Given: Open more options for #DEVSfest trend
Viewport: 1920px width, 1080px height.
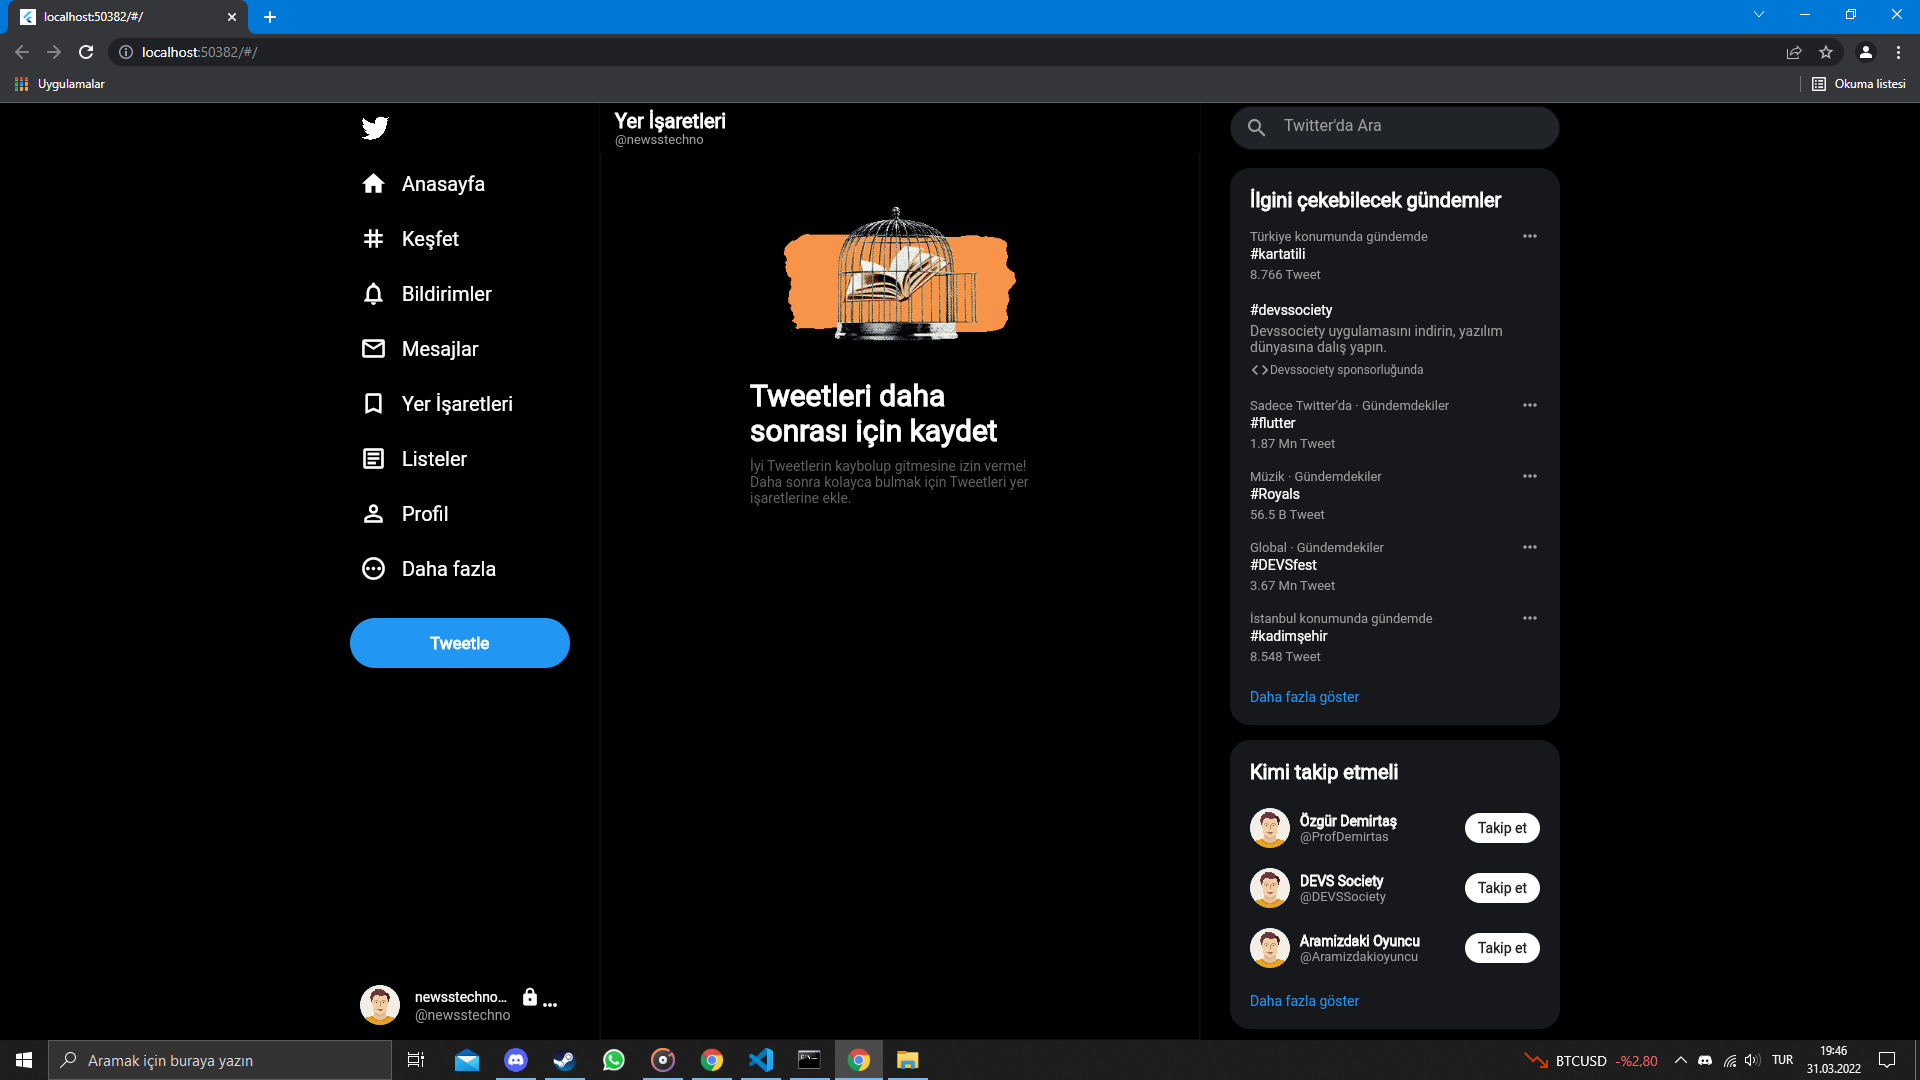Looking at the screenshot, I should pos(1530,547).
